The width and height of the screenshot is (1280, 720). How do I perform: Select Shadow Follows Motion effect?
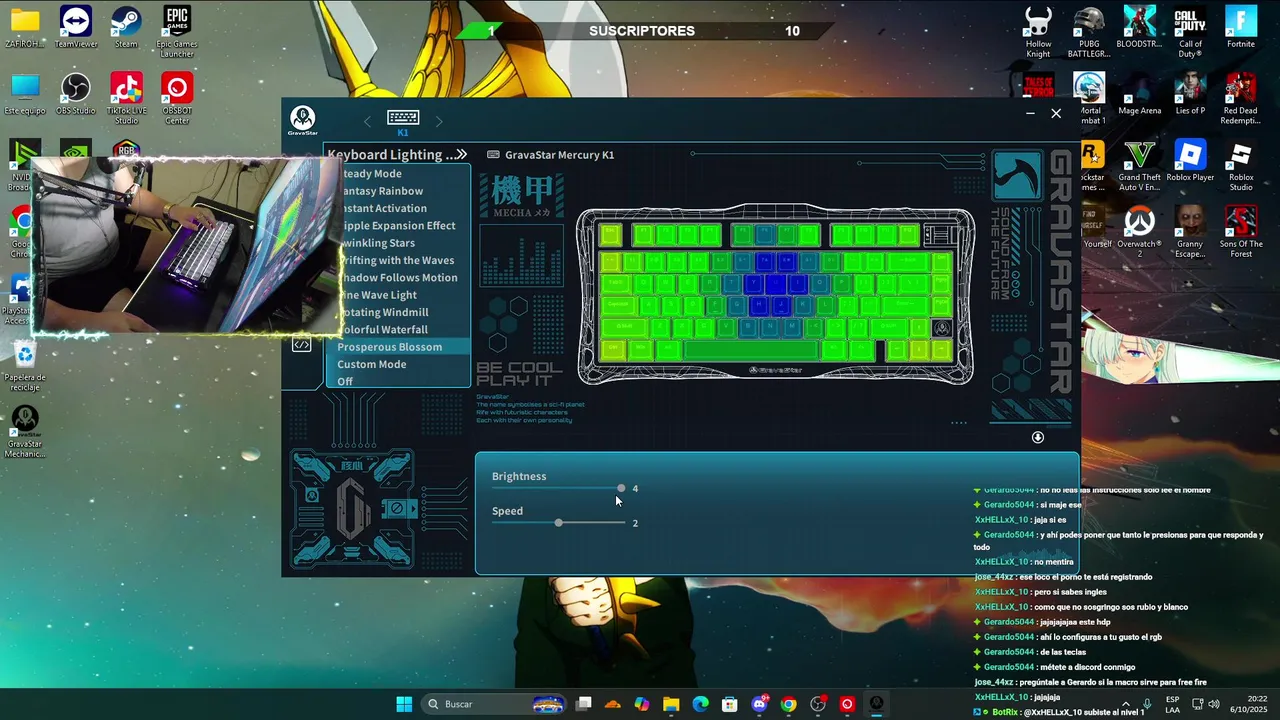click(x=398, y=278)
